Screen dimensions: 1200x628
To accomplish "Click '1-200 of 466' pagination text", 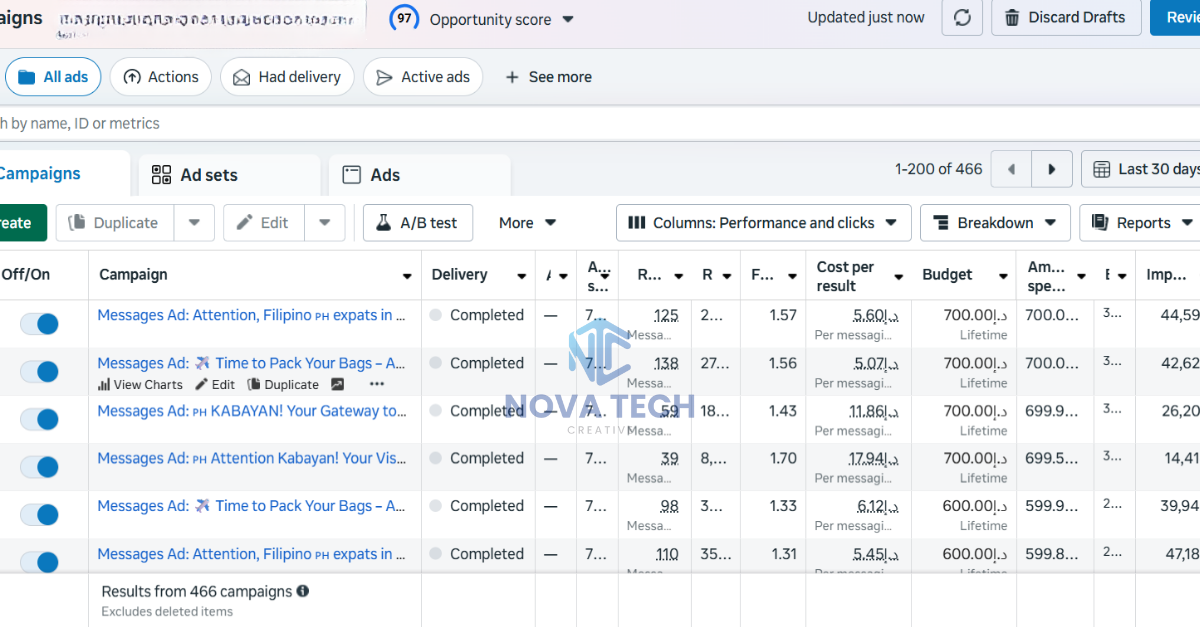I will coord(939,169).
